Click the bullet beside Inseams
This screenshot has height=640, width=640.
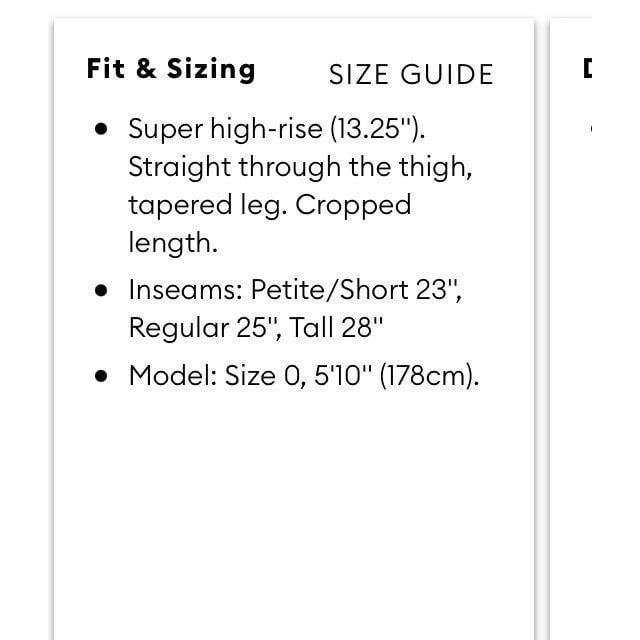(101, 291)
